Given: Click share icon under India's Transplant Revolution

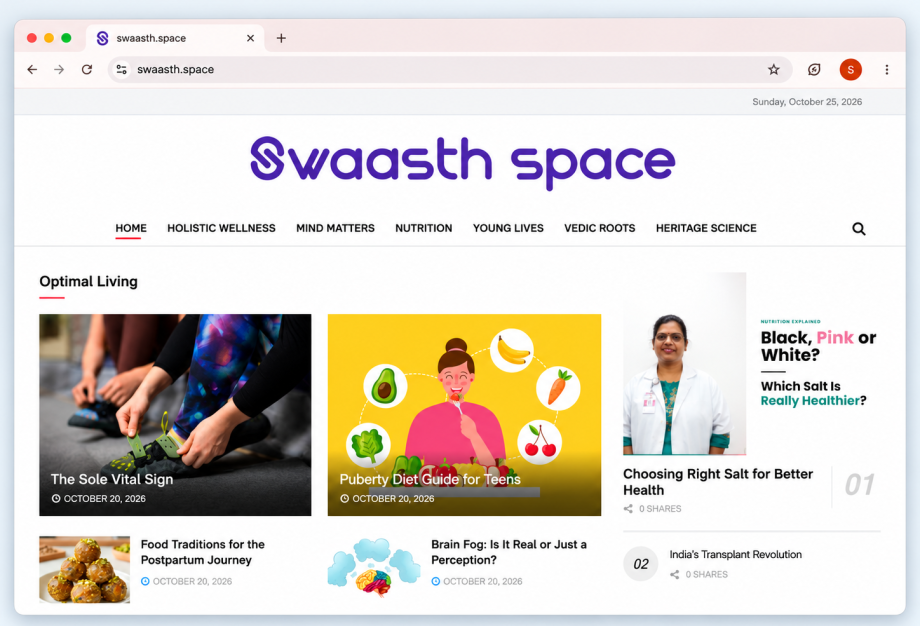Looking at the screenshot, I should (675, 574).
